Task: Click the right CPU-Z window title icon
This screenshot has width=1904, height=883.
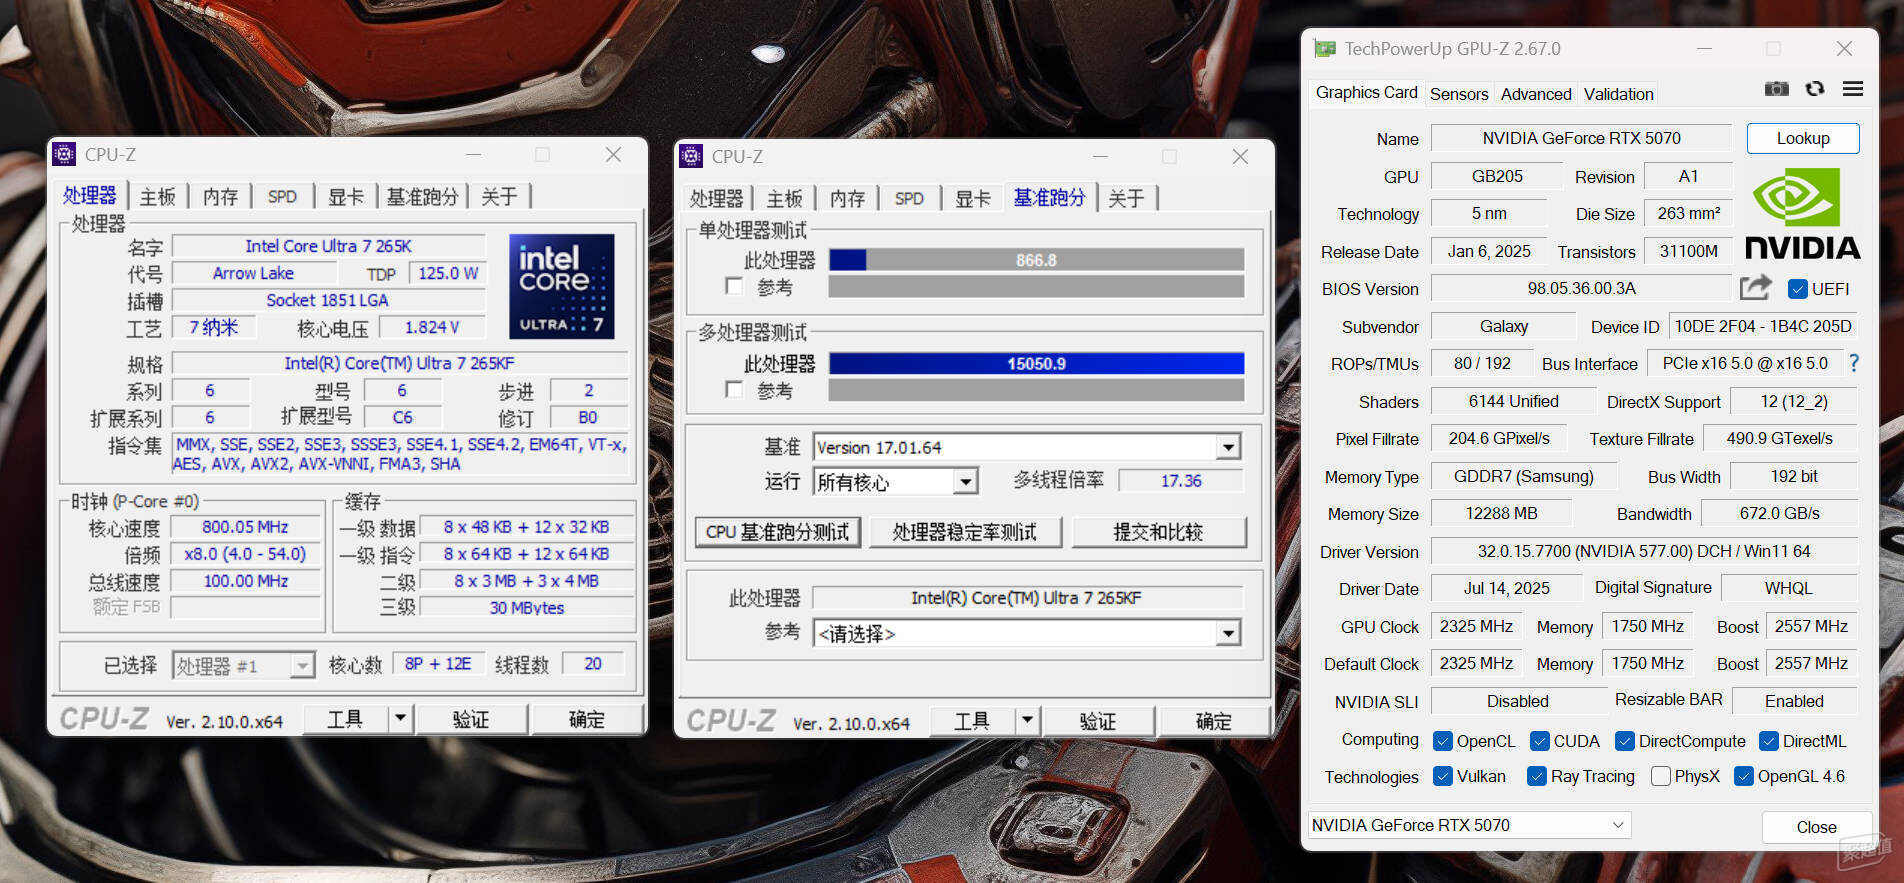Action: click(x=691, y=156)
